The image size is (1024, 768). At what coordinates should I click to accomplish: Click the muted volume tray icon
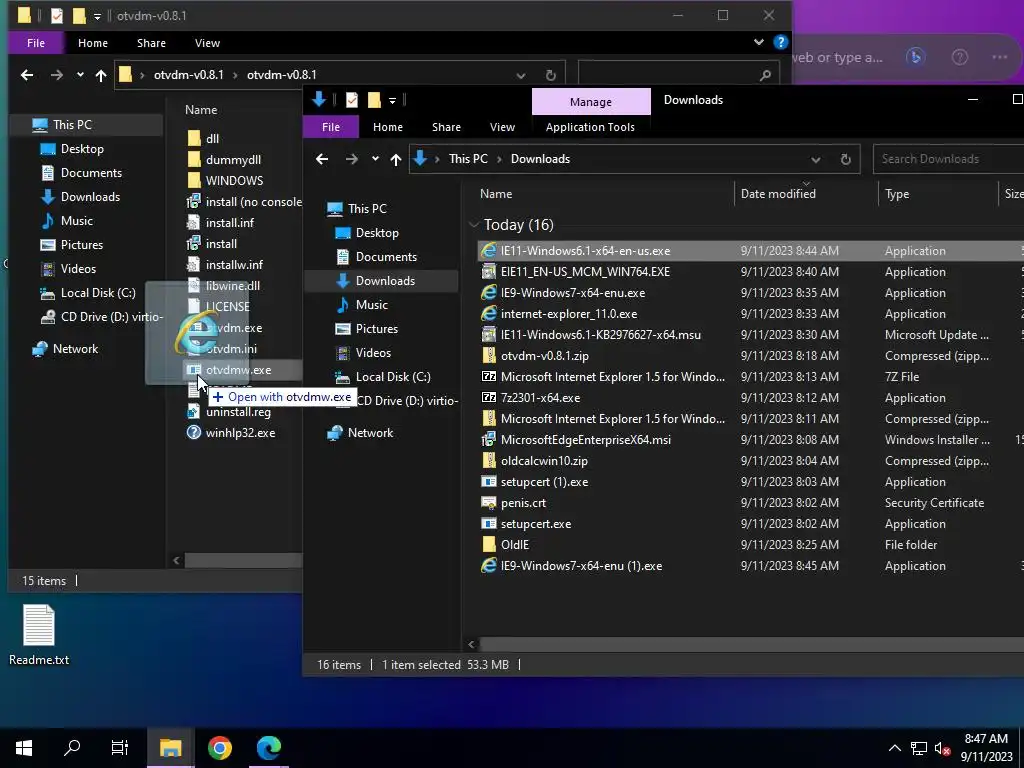(x=942, y=748)
